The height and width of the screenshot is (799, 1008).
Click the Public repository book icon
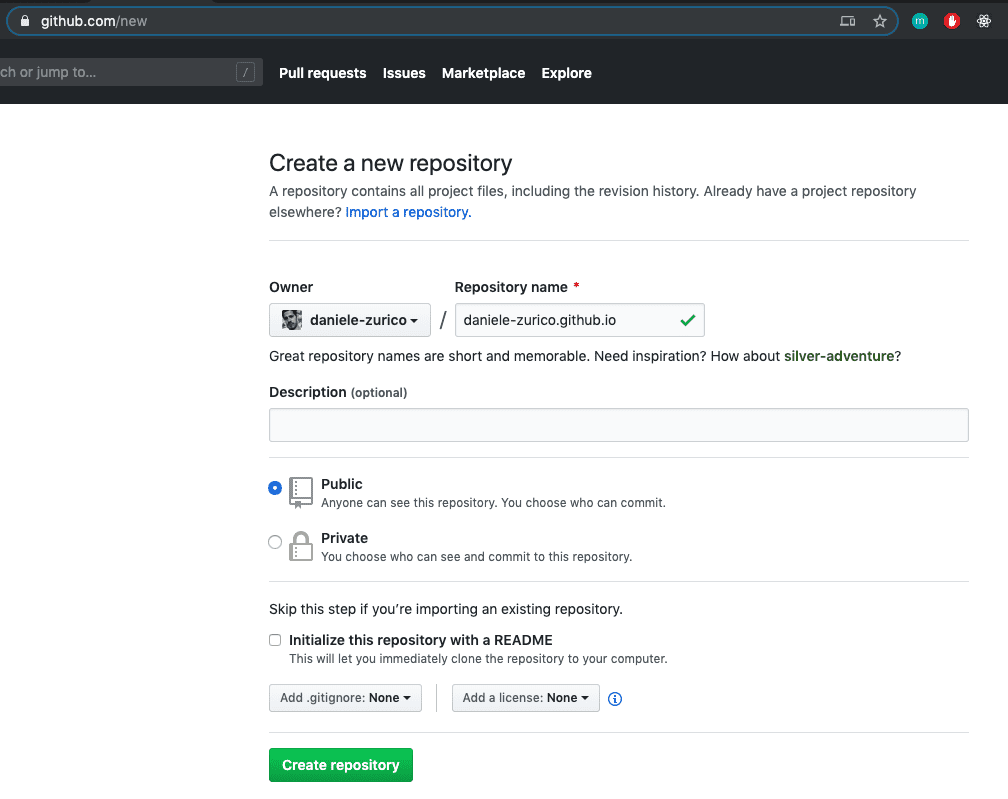point(300,492)
